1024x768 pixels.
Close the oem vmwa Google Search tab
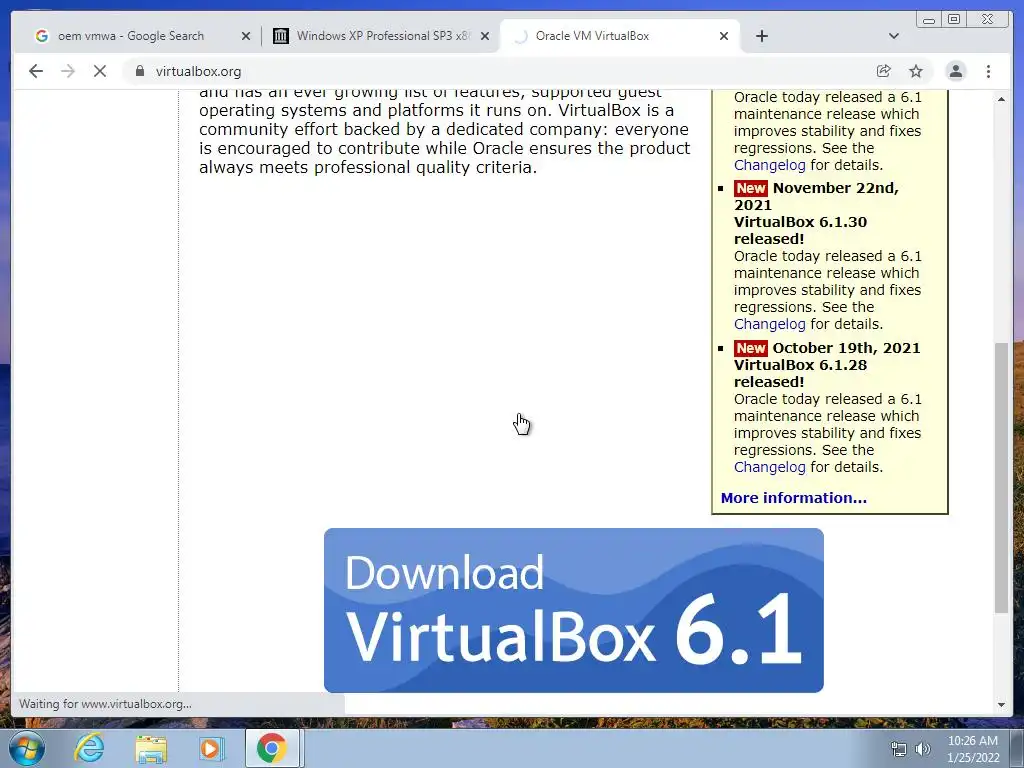[246, 36]
